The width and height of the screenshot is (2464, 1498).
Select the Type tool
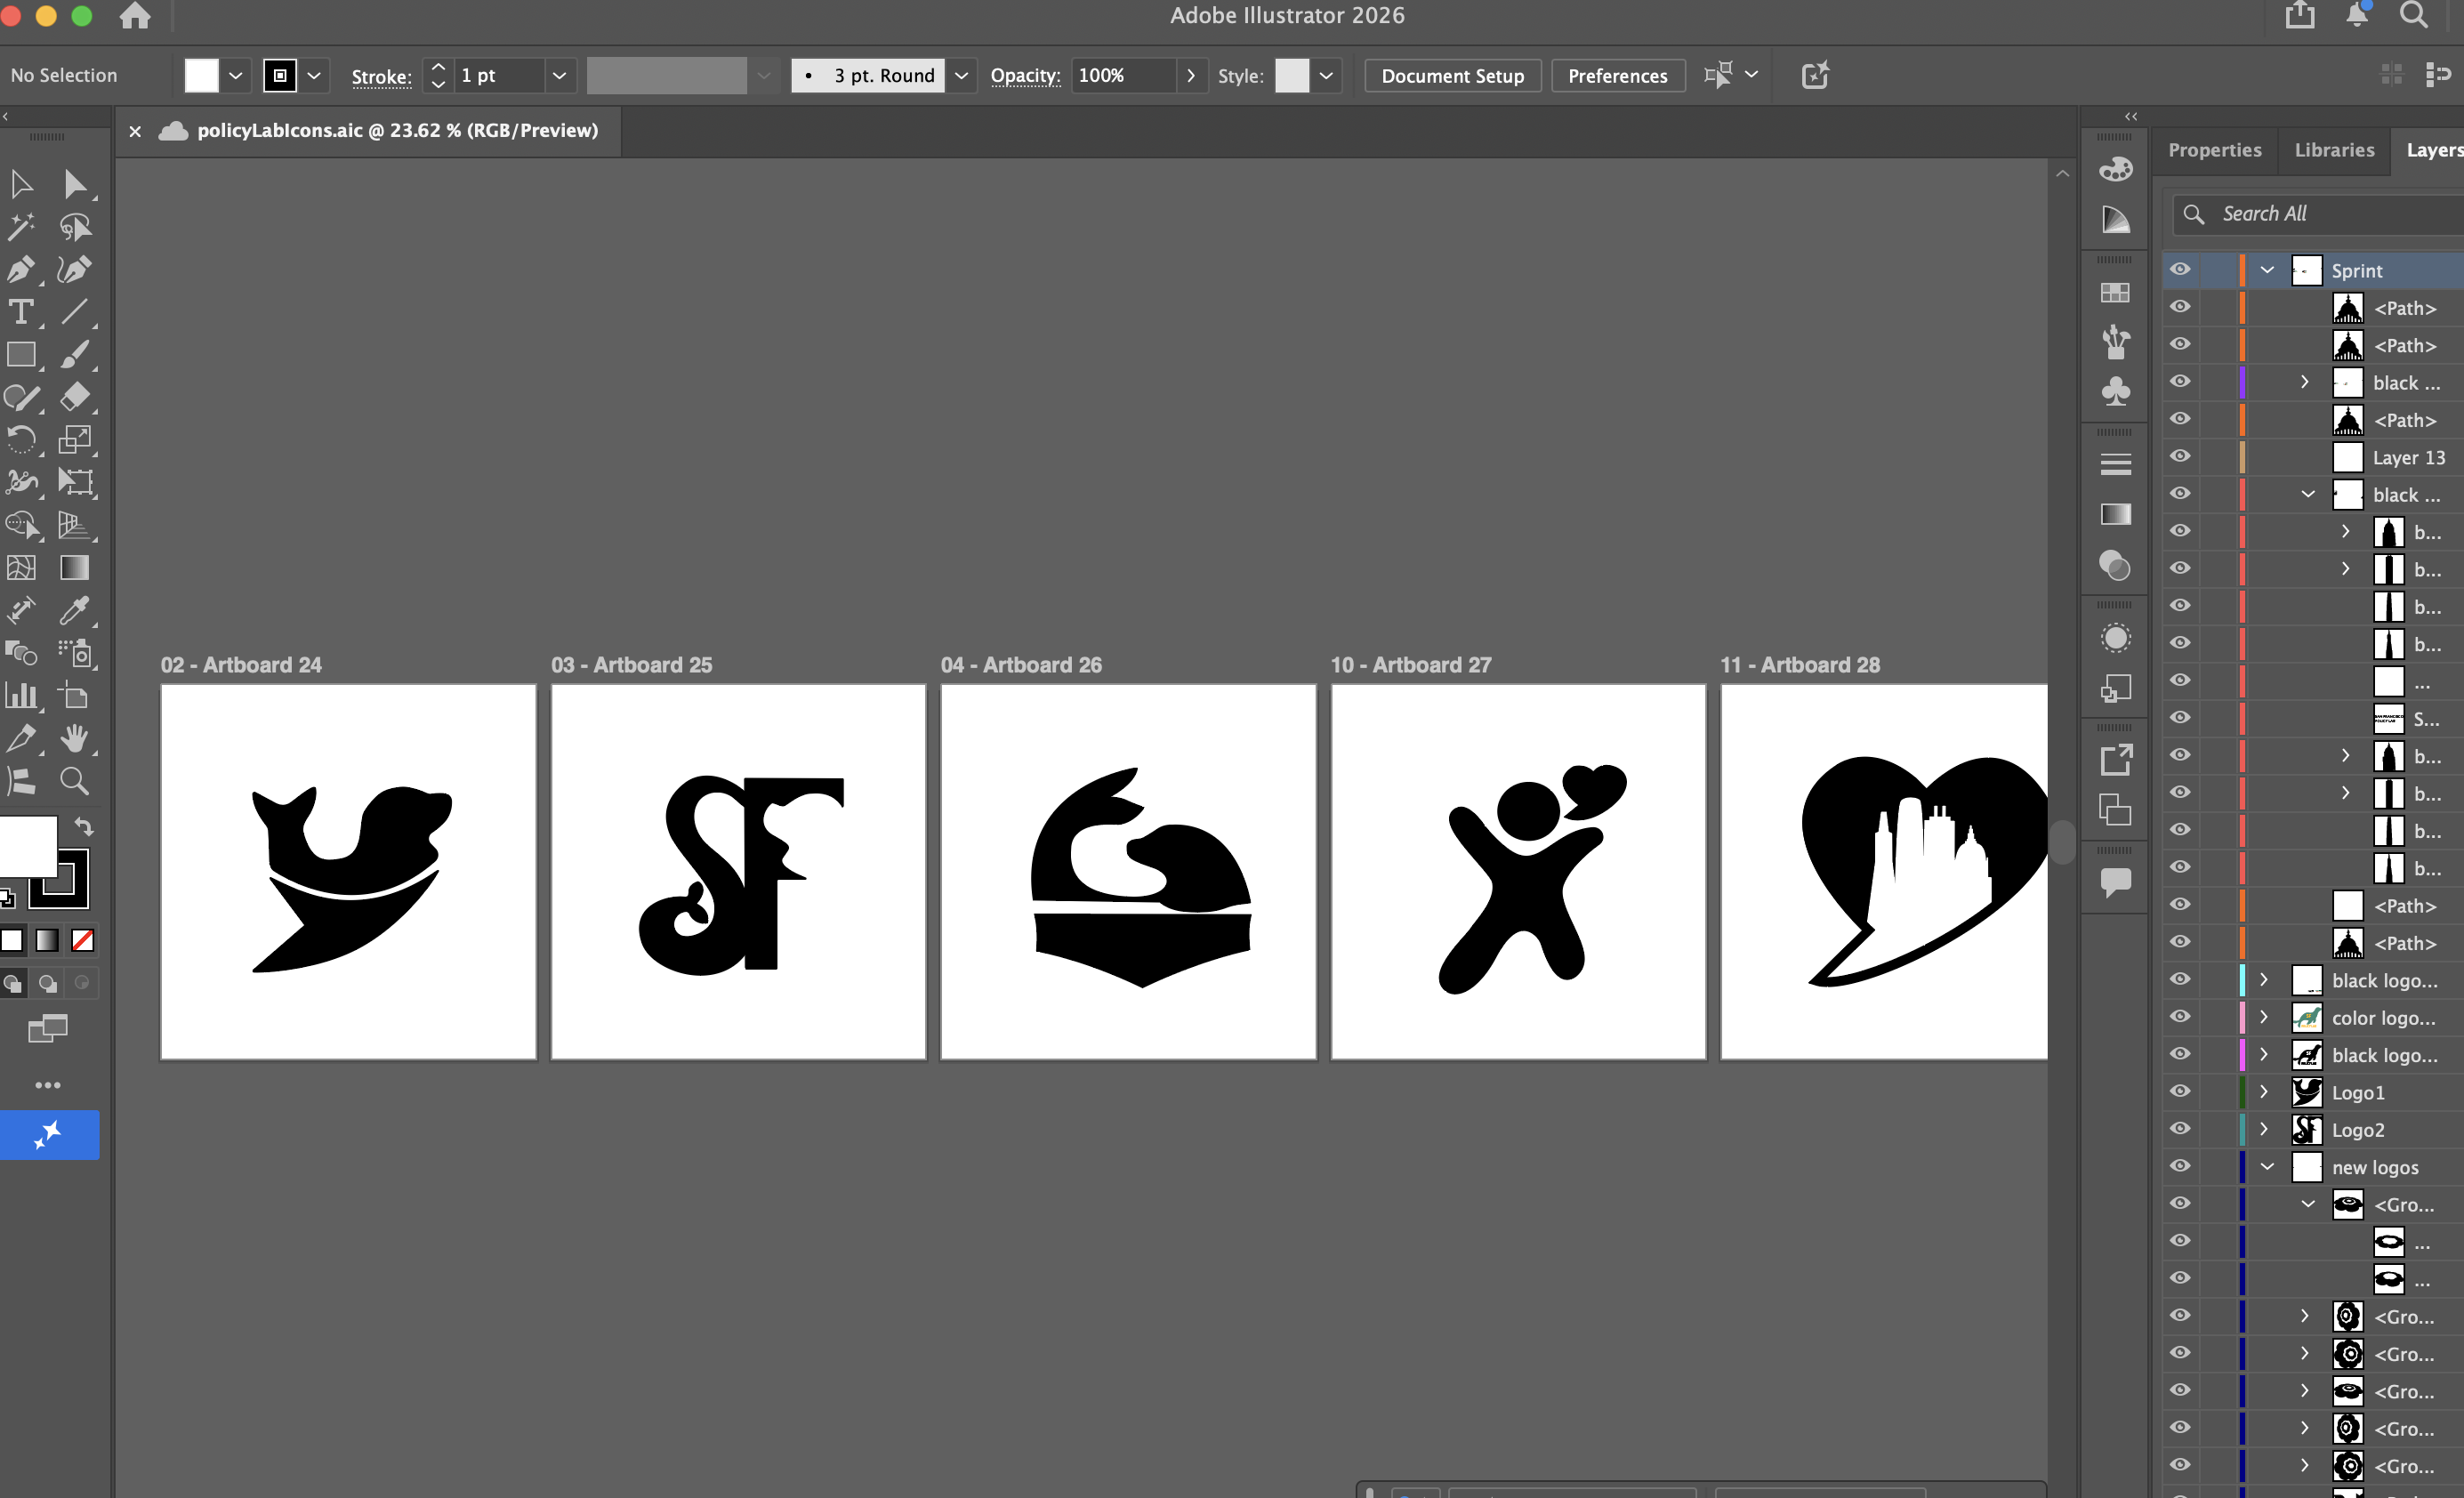[x=21, y=312]
